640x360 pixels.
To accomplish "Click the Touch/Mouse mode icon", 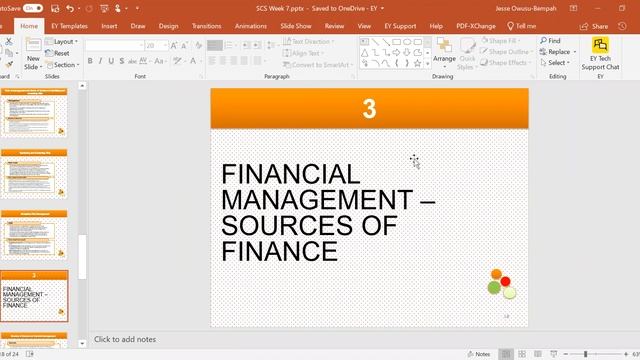I will (118, 8).
